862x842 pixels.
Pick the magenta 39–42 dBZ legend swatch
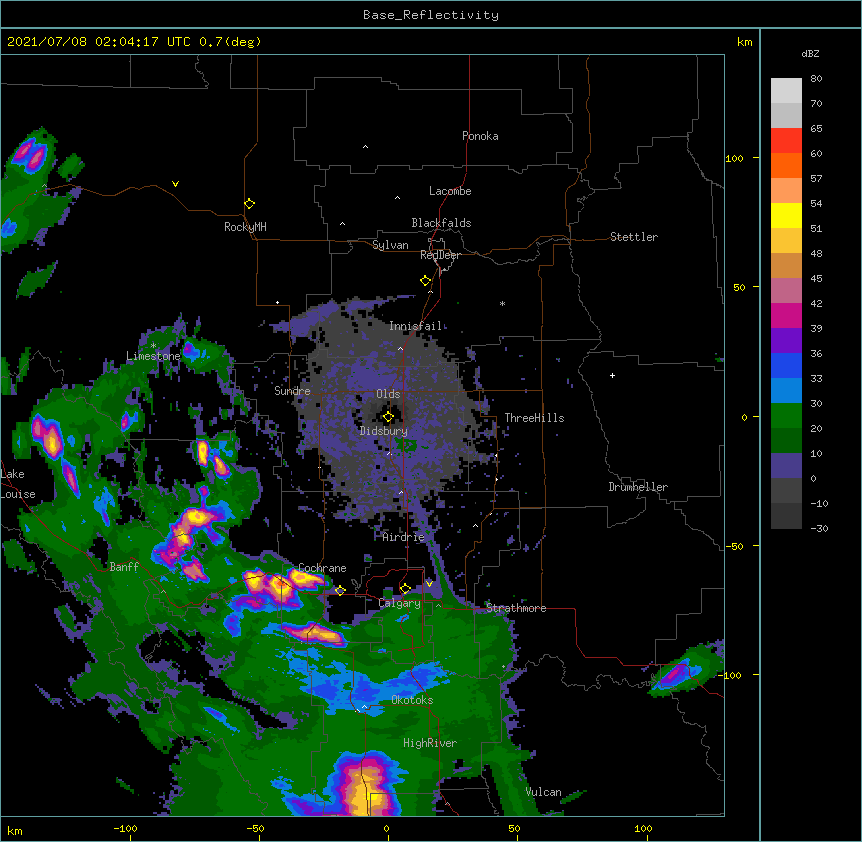click(786, 315)
